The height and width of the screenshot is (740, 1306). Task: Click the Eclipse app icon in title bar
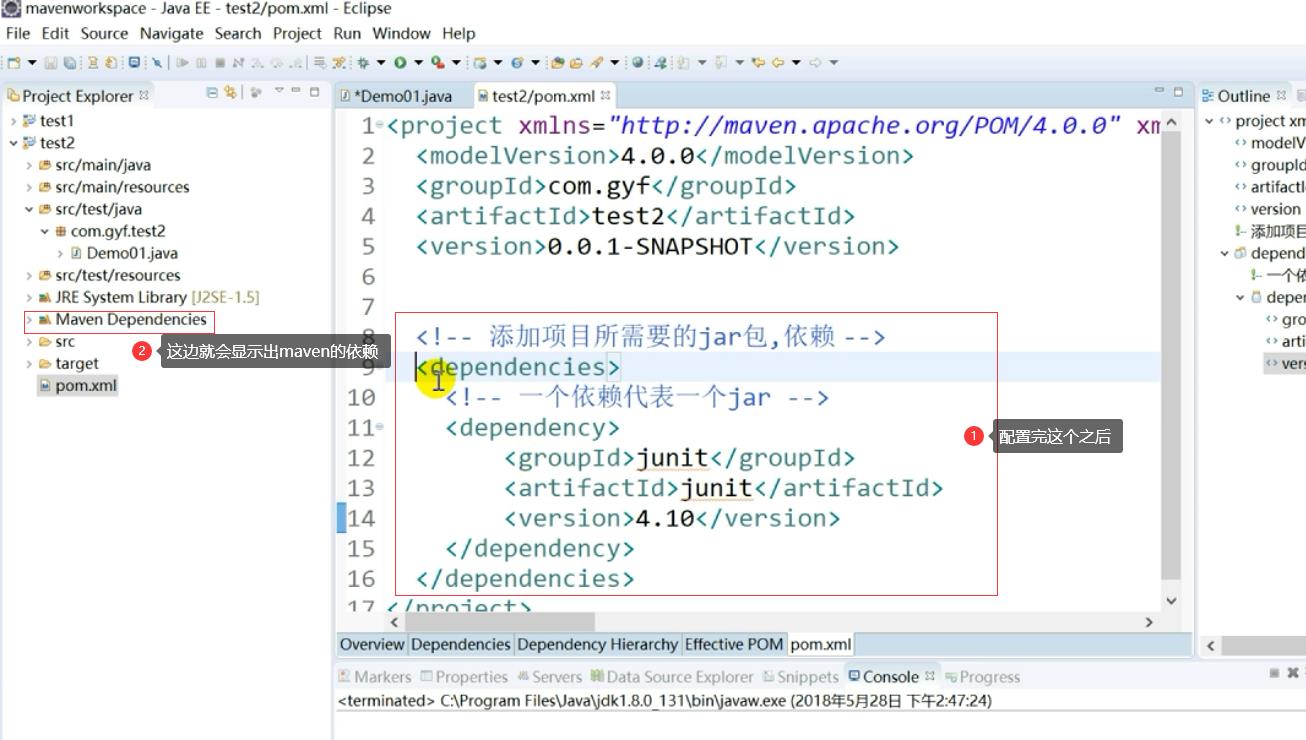(11, 9)
